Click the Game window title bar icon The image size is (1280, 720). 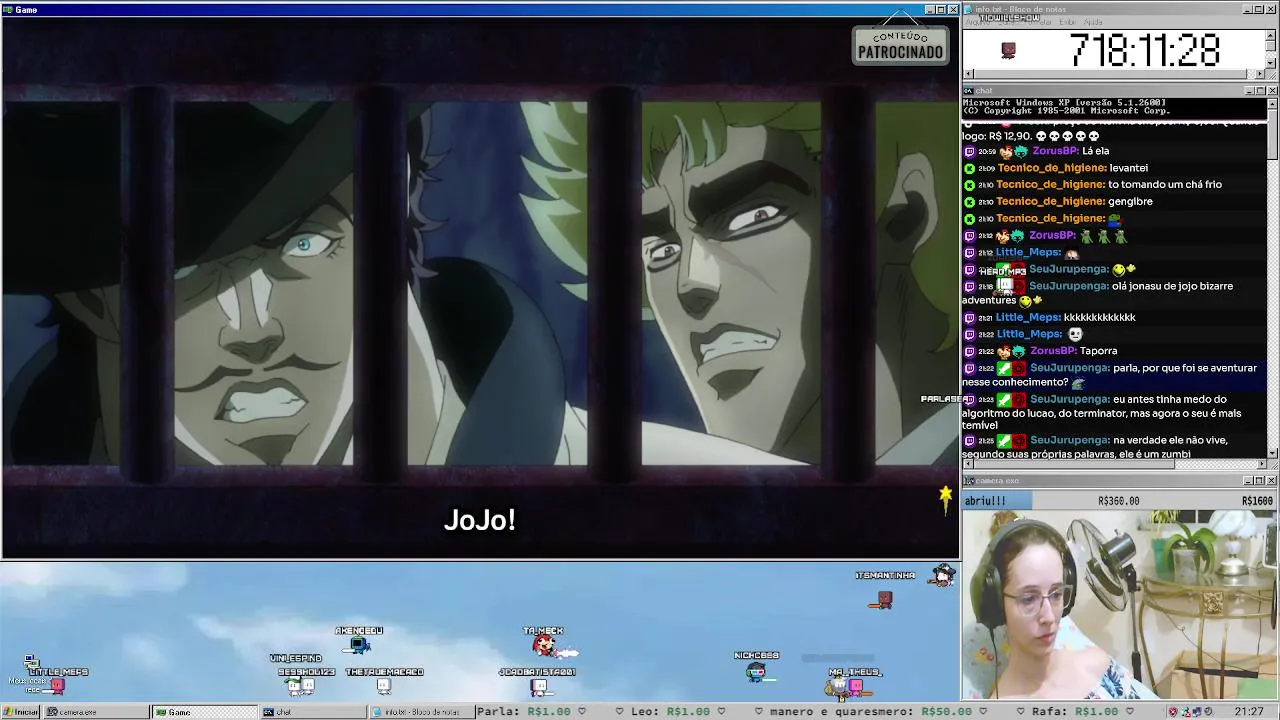point(7,9)
